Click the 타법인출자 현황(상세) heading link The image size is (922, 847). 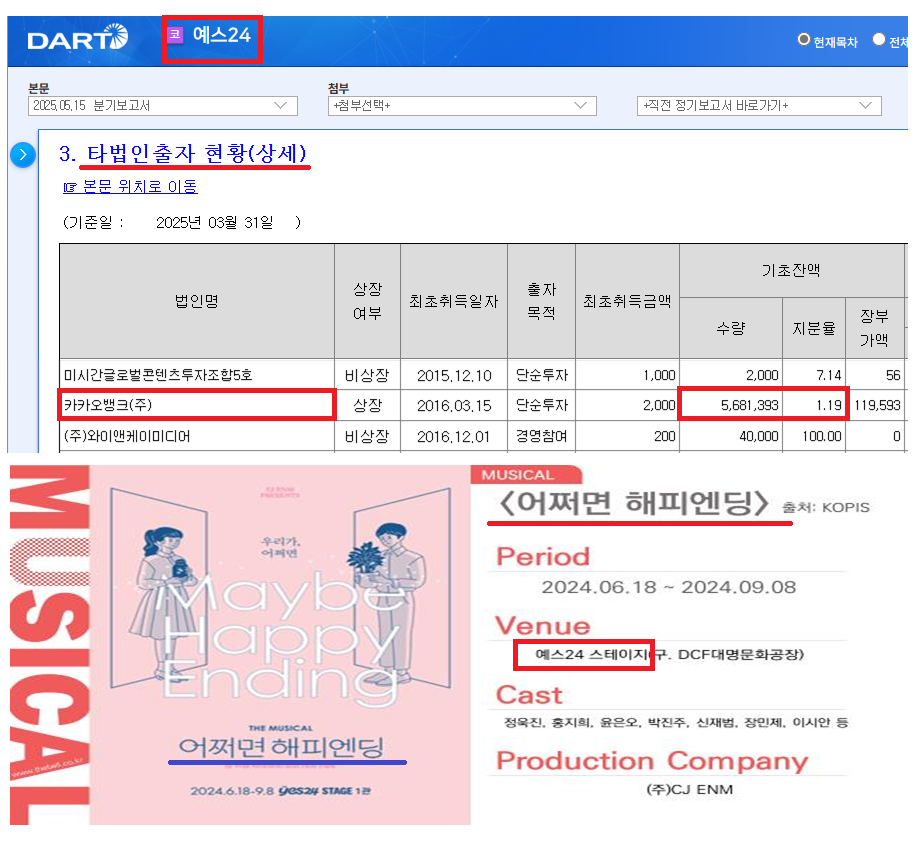point(196,154)
